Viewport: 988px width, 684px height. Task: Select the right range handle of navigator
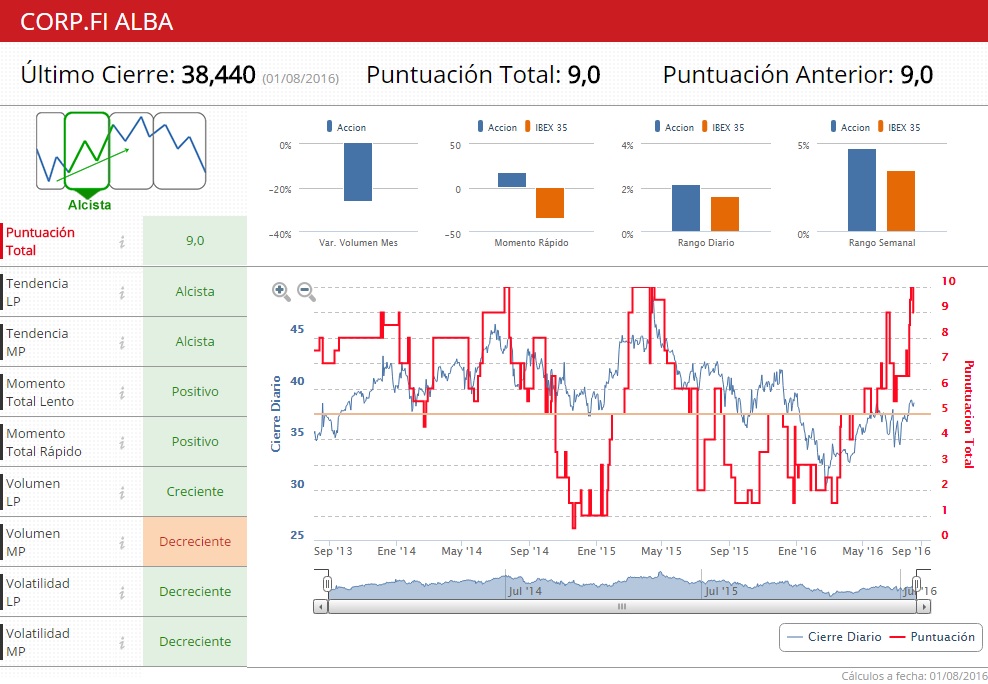[917, 584]
